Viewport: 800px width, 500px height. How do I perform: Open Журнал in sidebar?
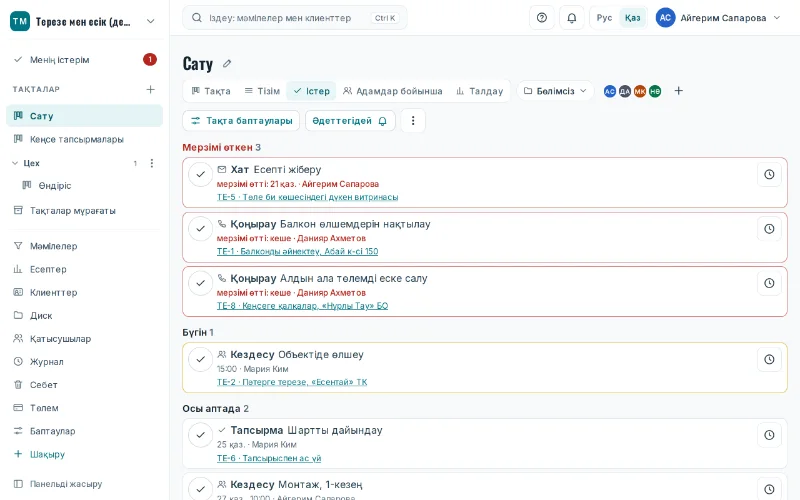(x=84, y=362)
